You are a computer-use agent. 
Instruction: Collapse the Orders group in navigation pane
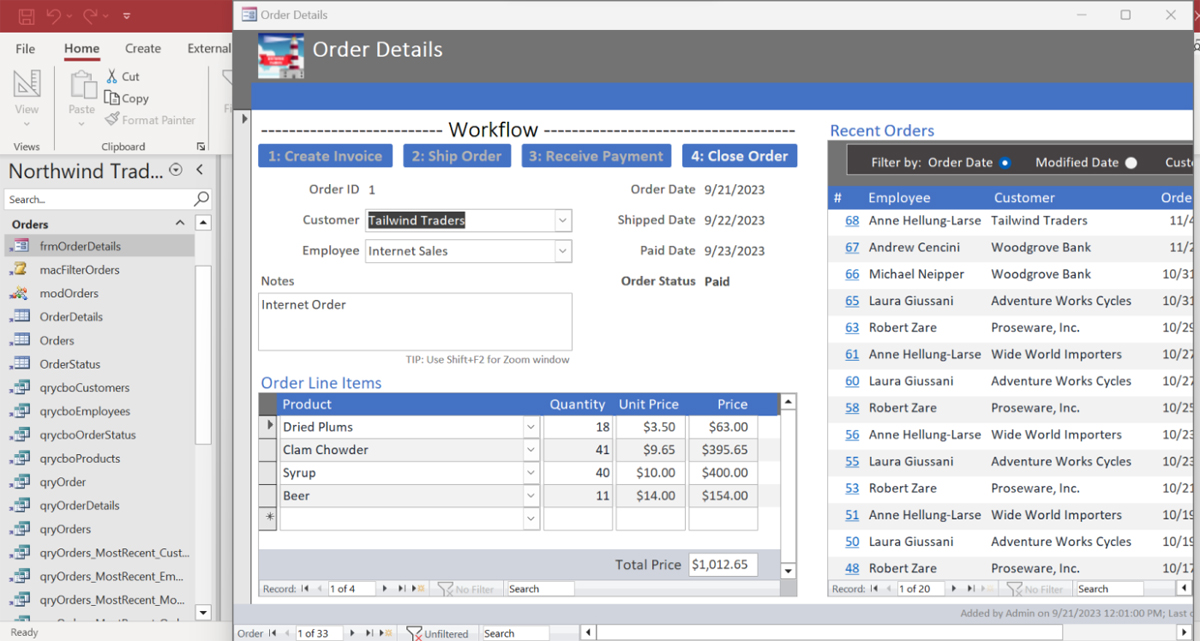click(x=180, y=224)
